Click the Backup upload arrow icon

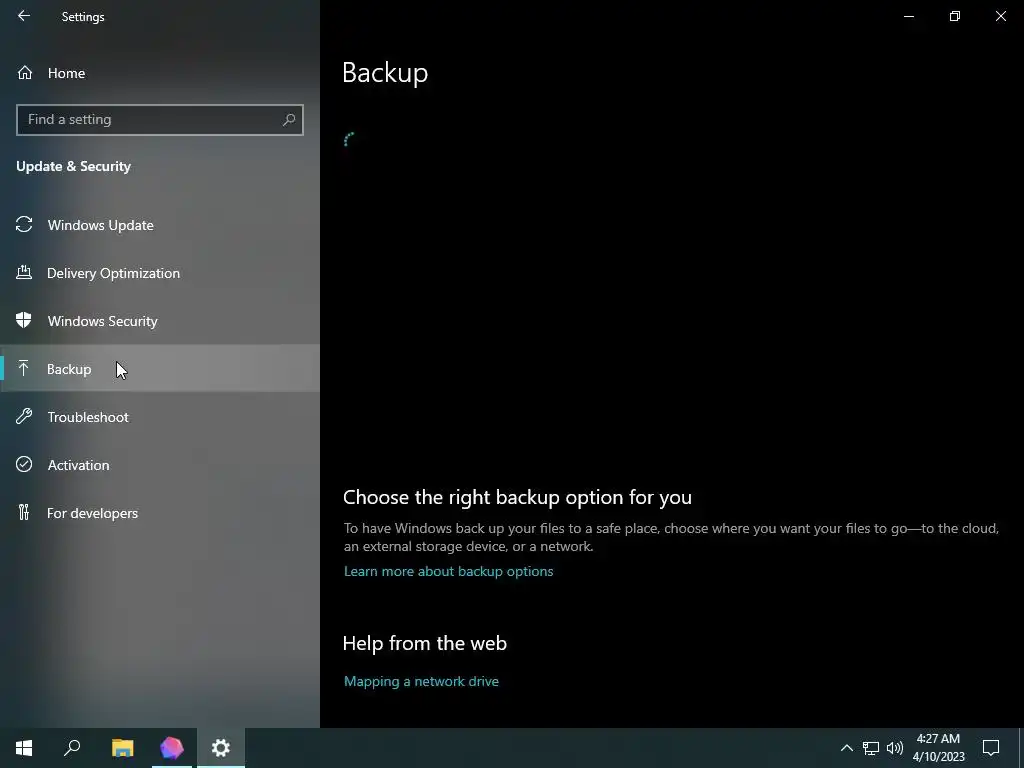[x=24, y=368]
